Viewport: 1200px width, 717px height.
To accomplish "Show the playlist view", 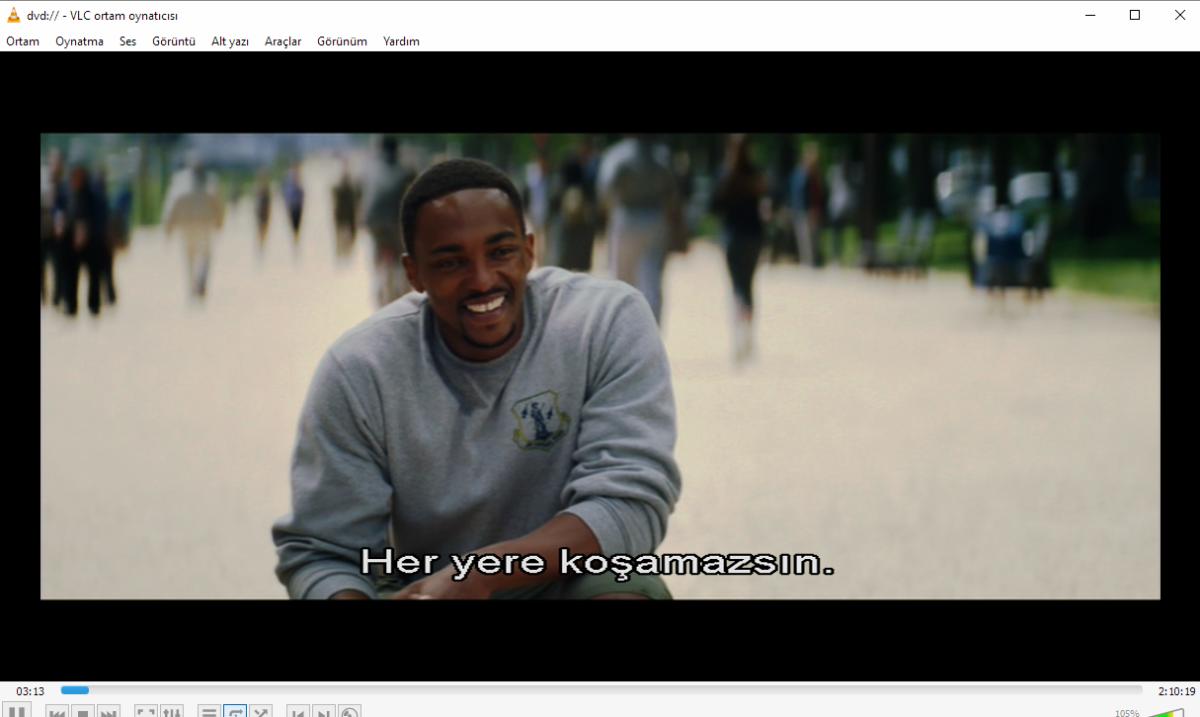I will coord(209,712).
